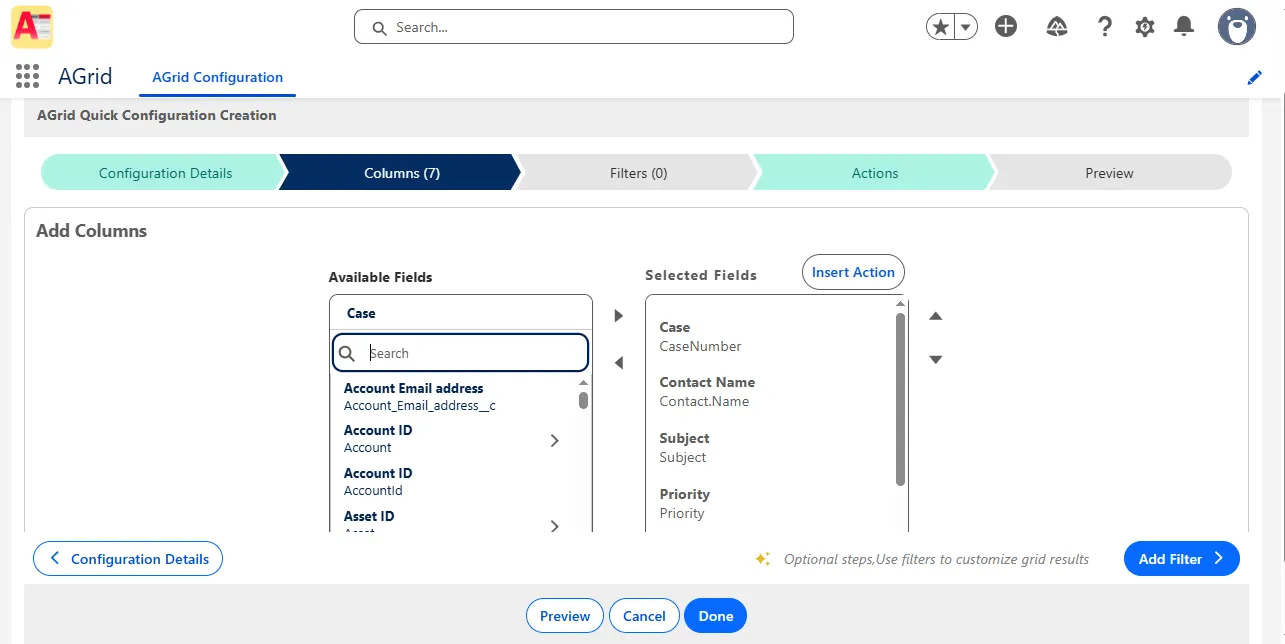Screen dimensions: 1285x644
Task: Open the Setup gear icon
Action: pyautogui.click(x=1145, y=27)
